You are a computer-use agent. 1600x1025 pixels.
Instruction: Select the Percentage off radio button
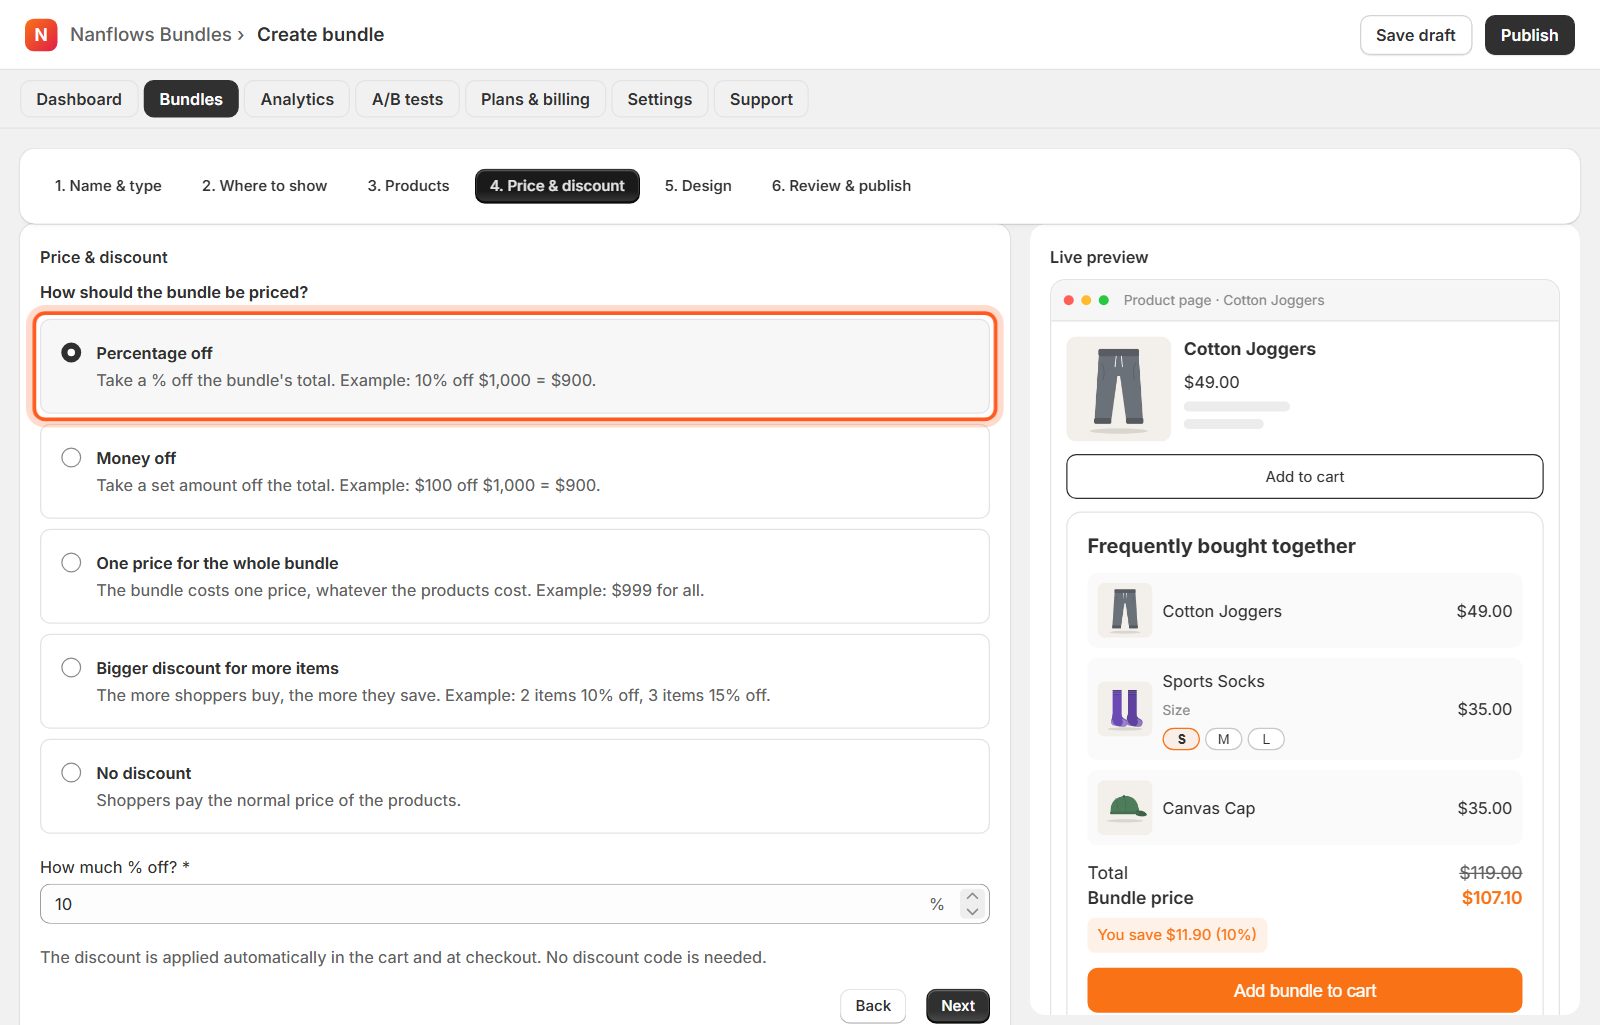point(71,352)
